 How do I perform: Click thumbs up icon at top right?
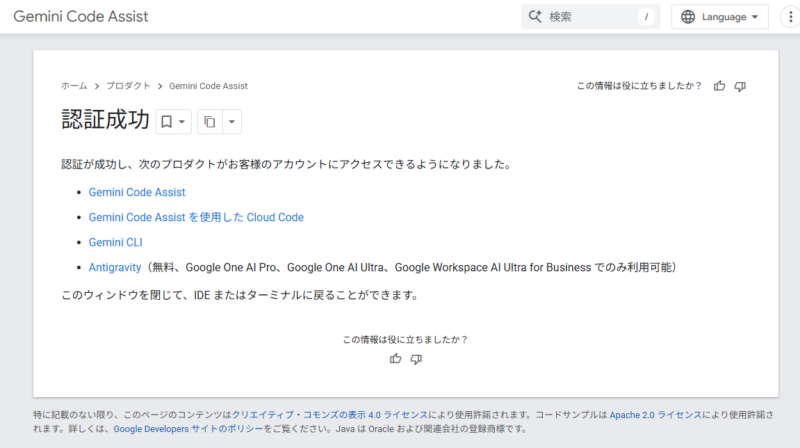(719, 86)
